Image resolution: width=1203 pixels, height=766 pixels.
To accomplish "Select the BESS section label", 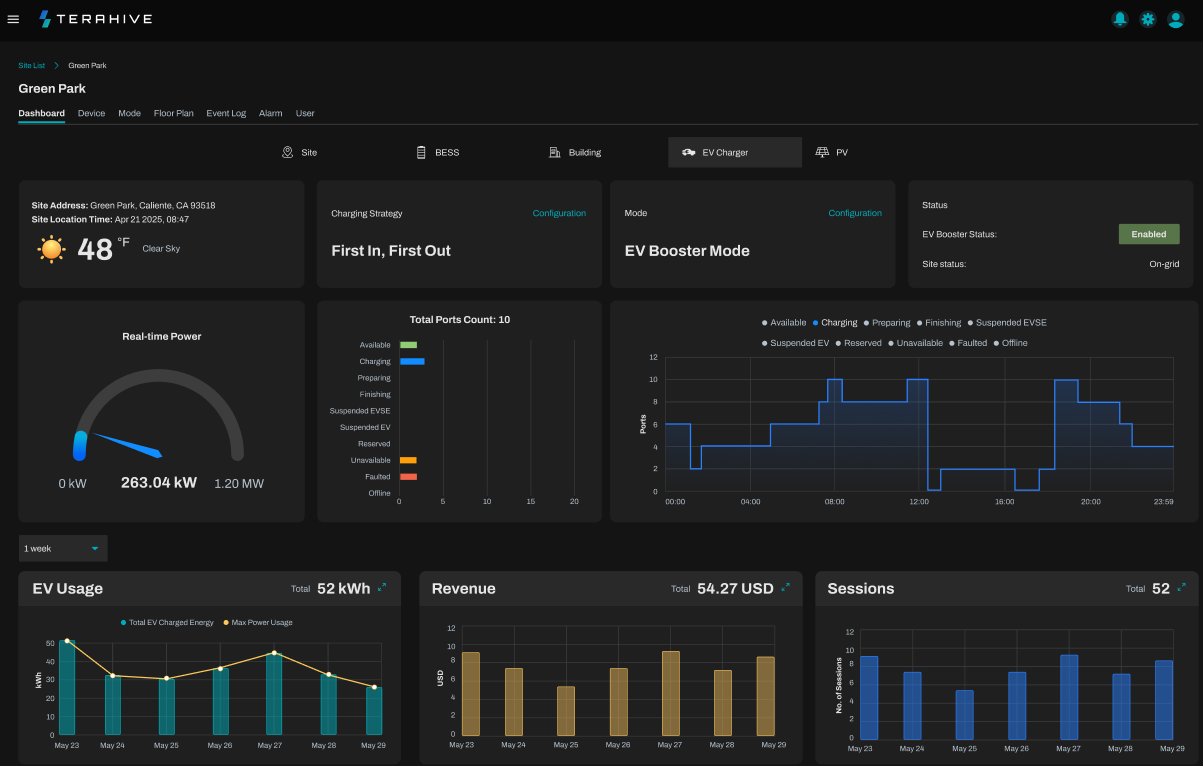I will click(447, 153).
